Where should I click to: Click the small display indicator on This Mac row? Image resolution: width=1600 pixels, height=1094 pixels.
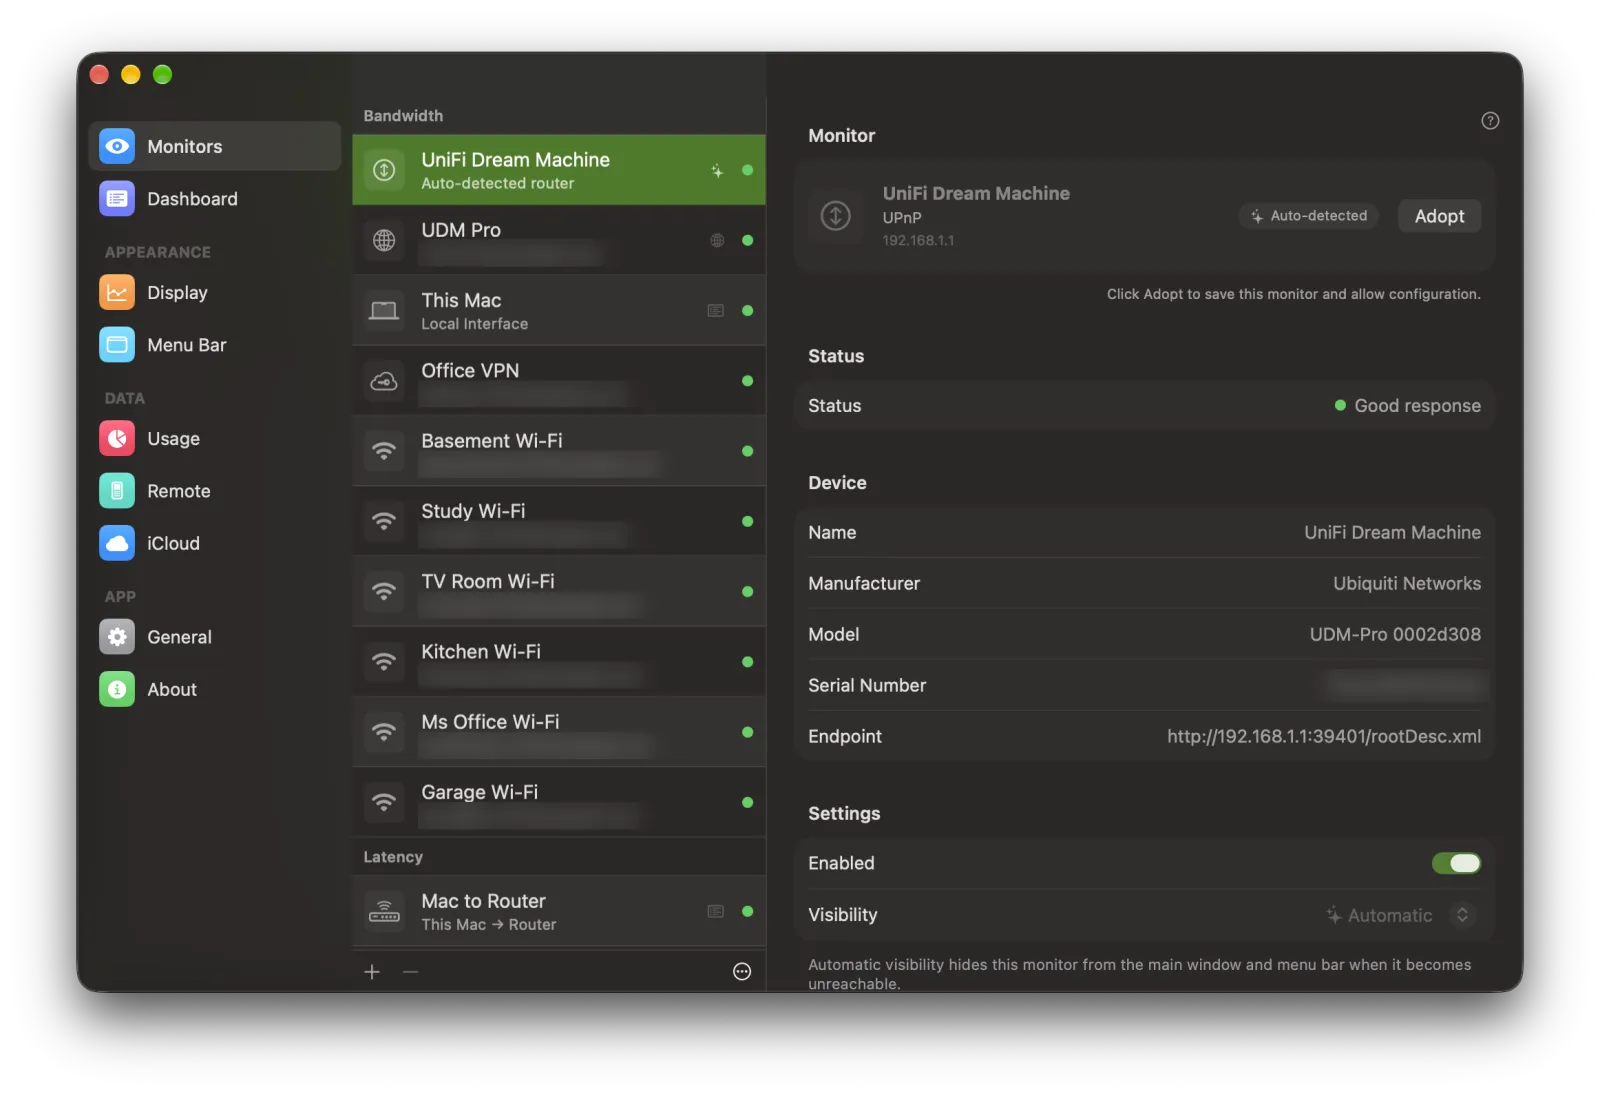click(x=716, y=311)
